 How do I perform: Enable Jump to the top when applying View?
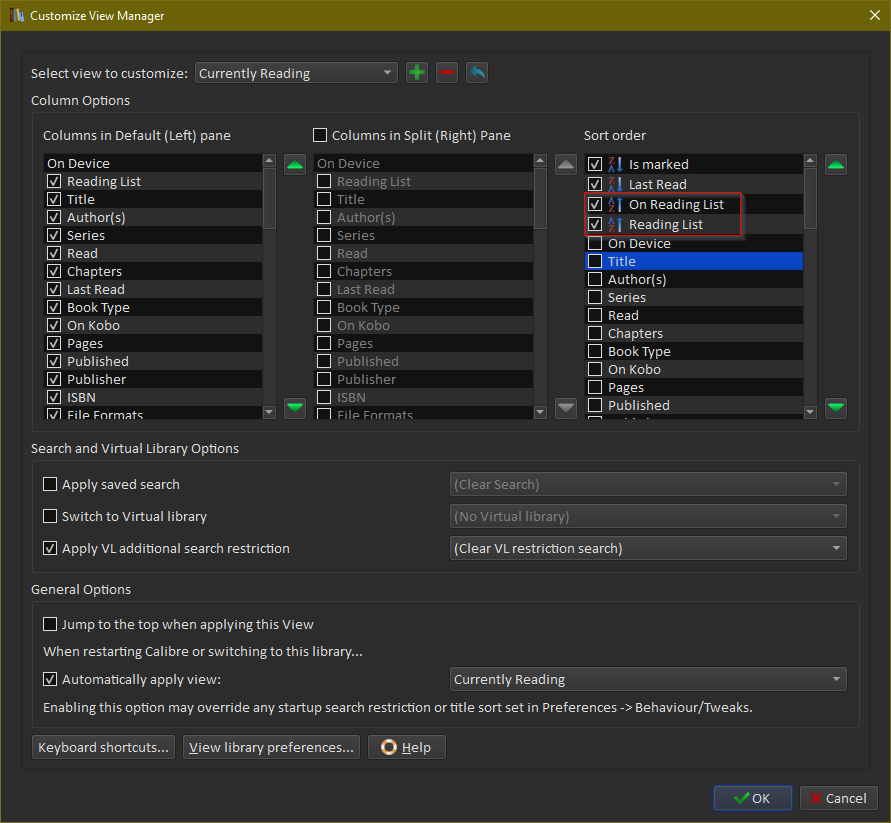50,624
